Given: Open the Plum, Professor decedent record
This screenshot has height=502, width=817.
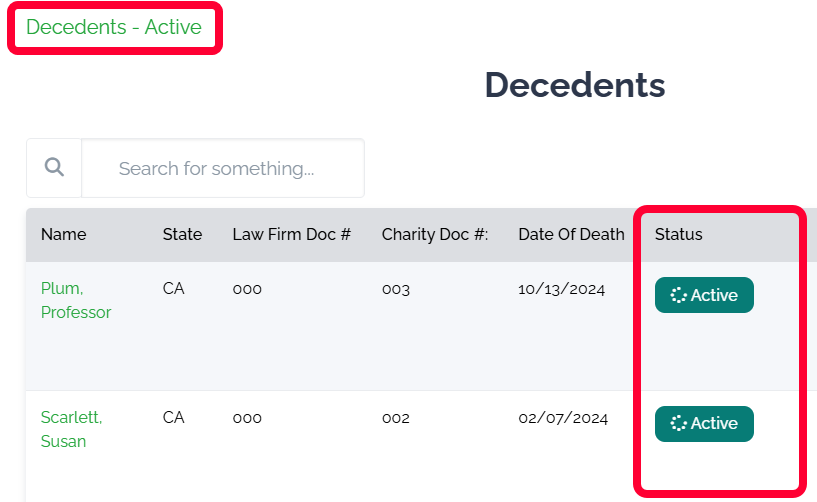Looking at the screenshot, I should coord(75,300).
